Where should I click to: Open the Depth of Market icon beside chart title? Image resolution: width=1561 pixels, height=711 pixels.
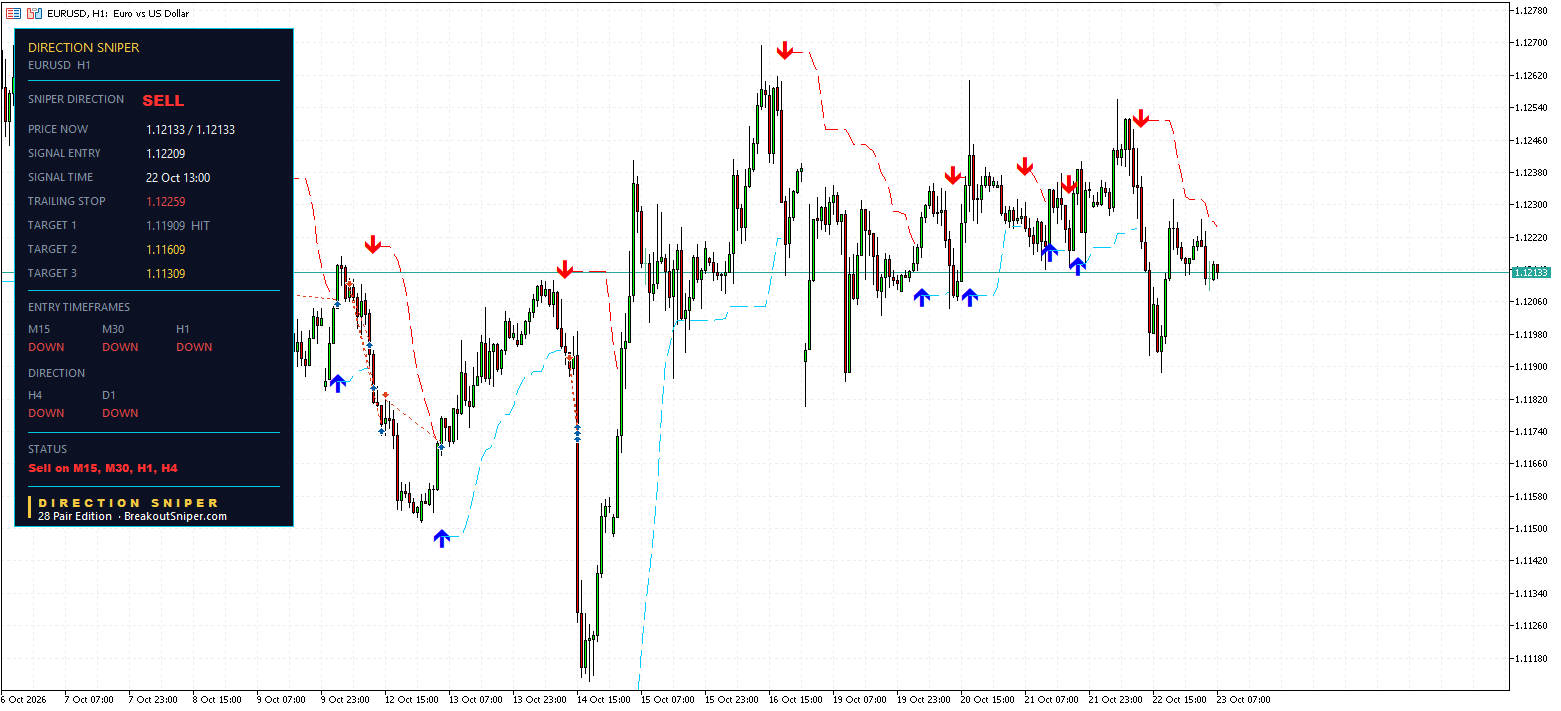[13, 14]
